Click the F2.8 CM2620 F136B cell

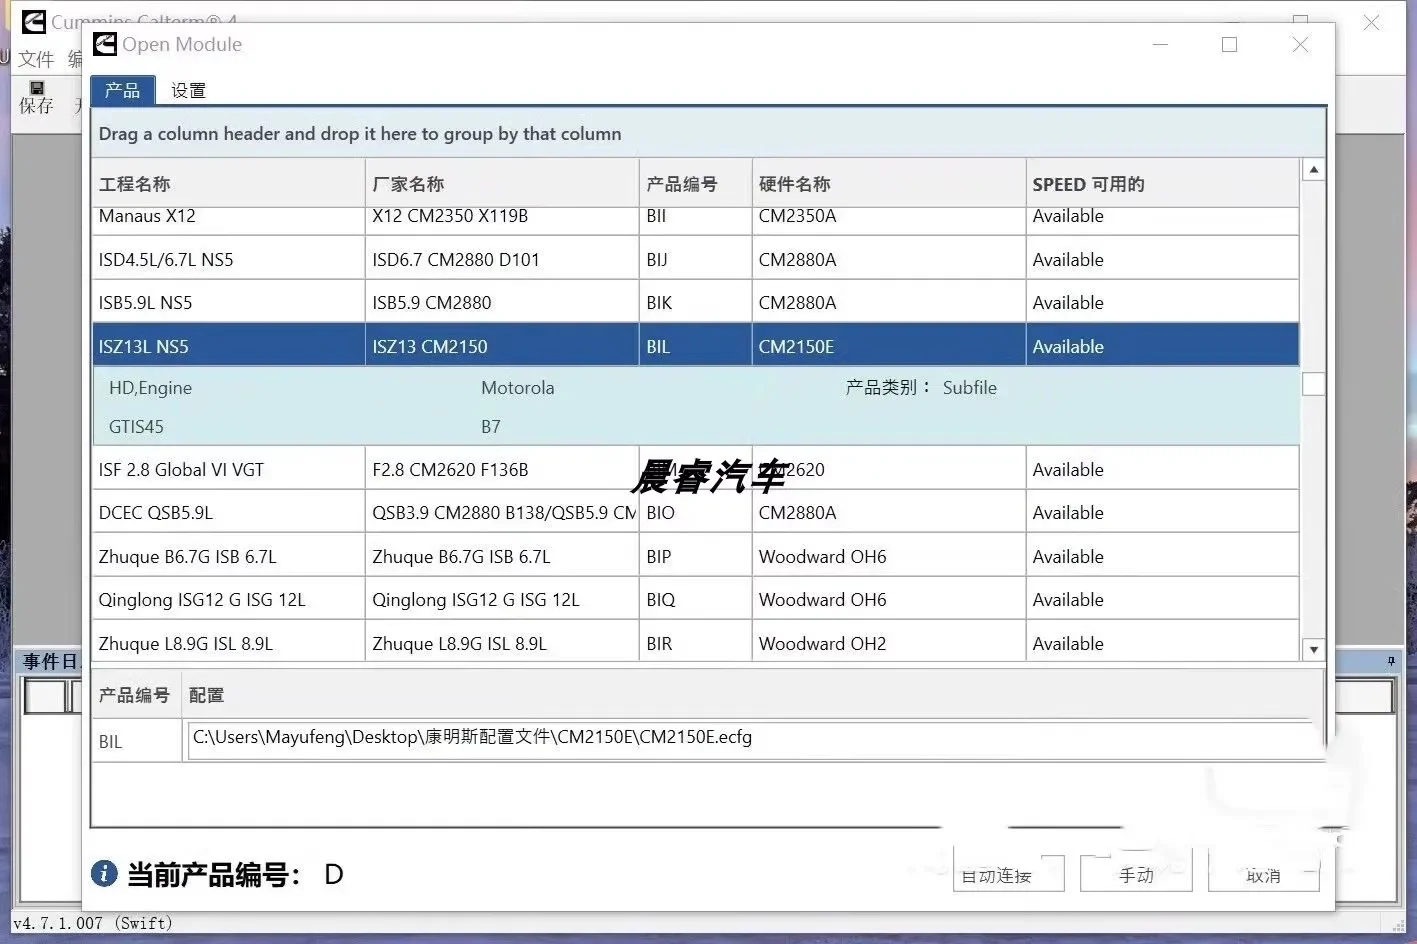[x=502, y=469]
